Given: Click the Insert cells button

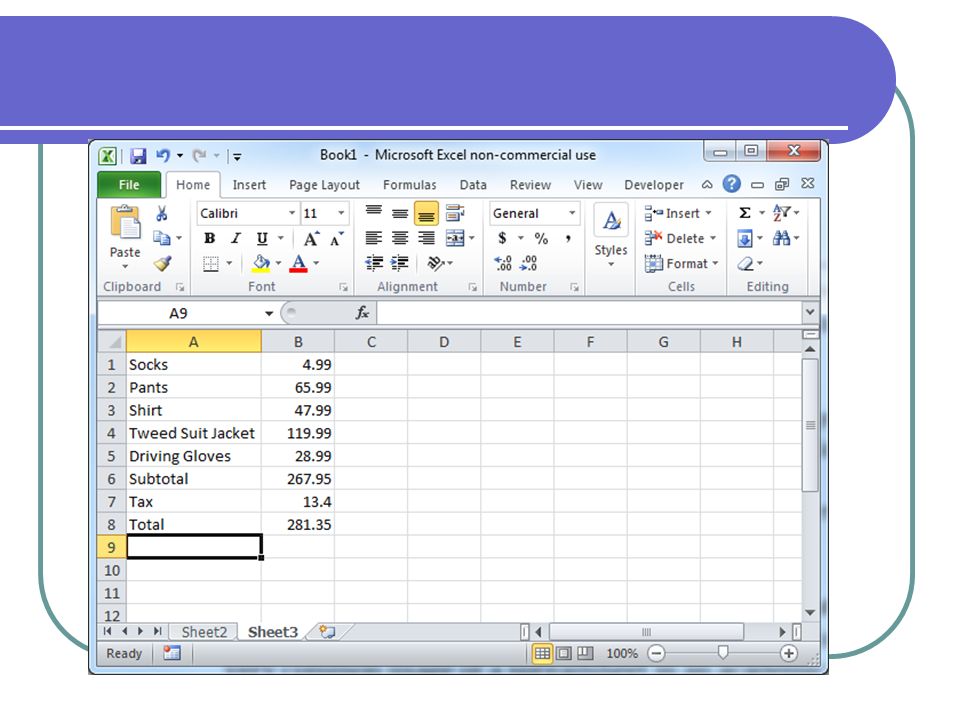Looking at the screenshot, I should (678, 213).
